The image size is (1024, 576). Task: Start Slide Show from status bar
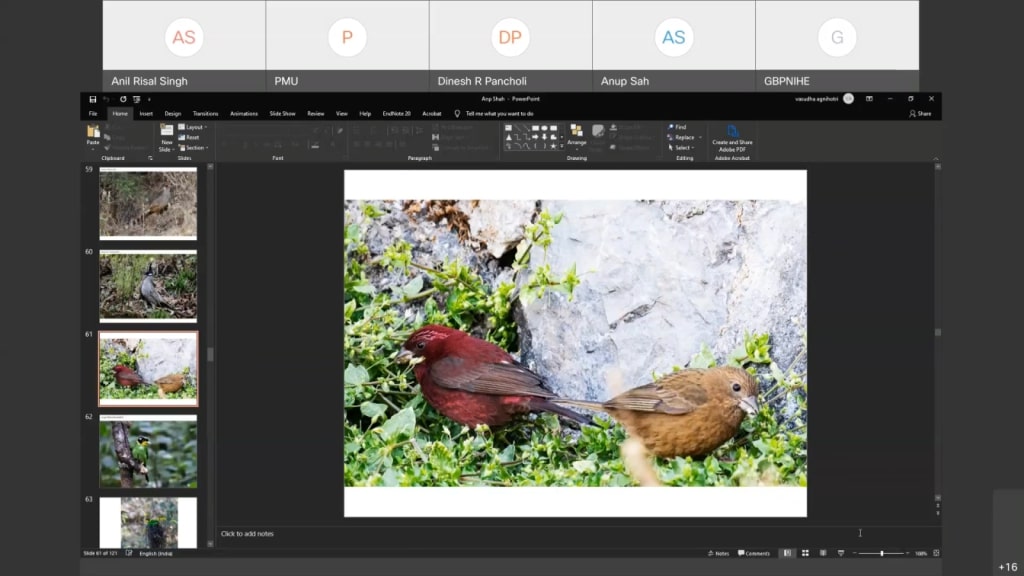(839, 553)
